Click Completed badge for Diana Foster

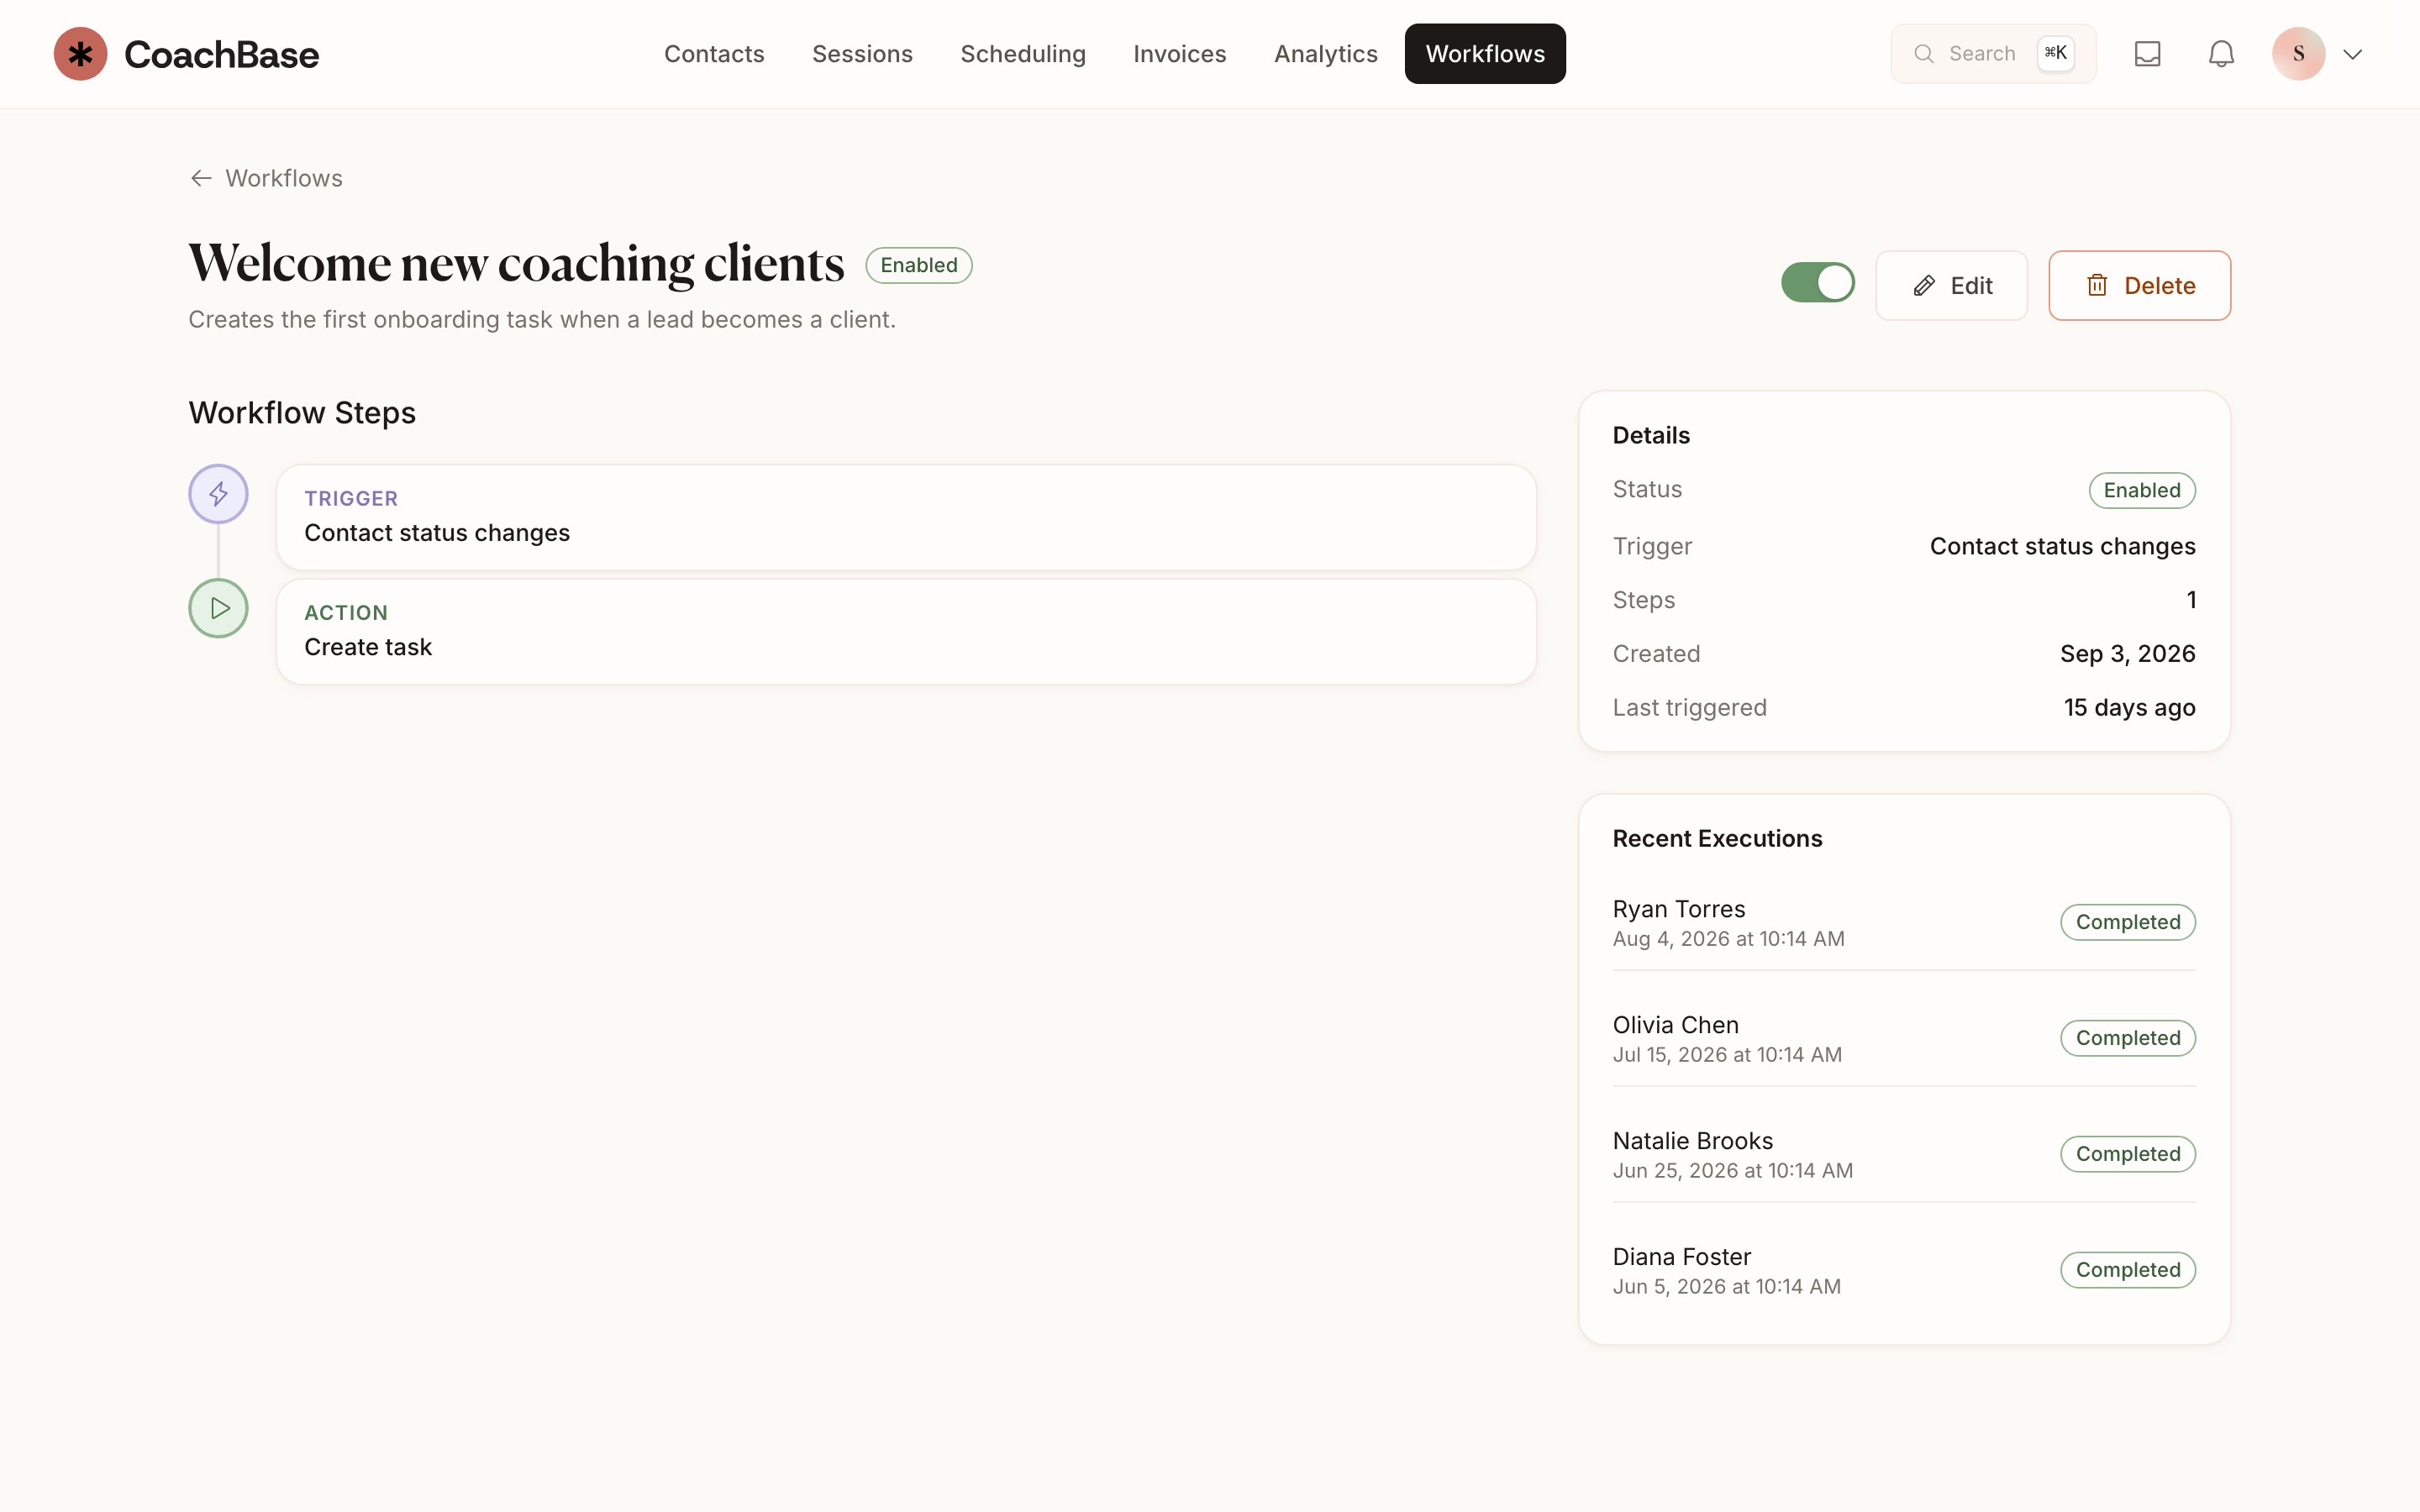(x=2127, y=1270)
